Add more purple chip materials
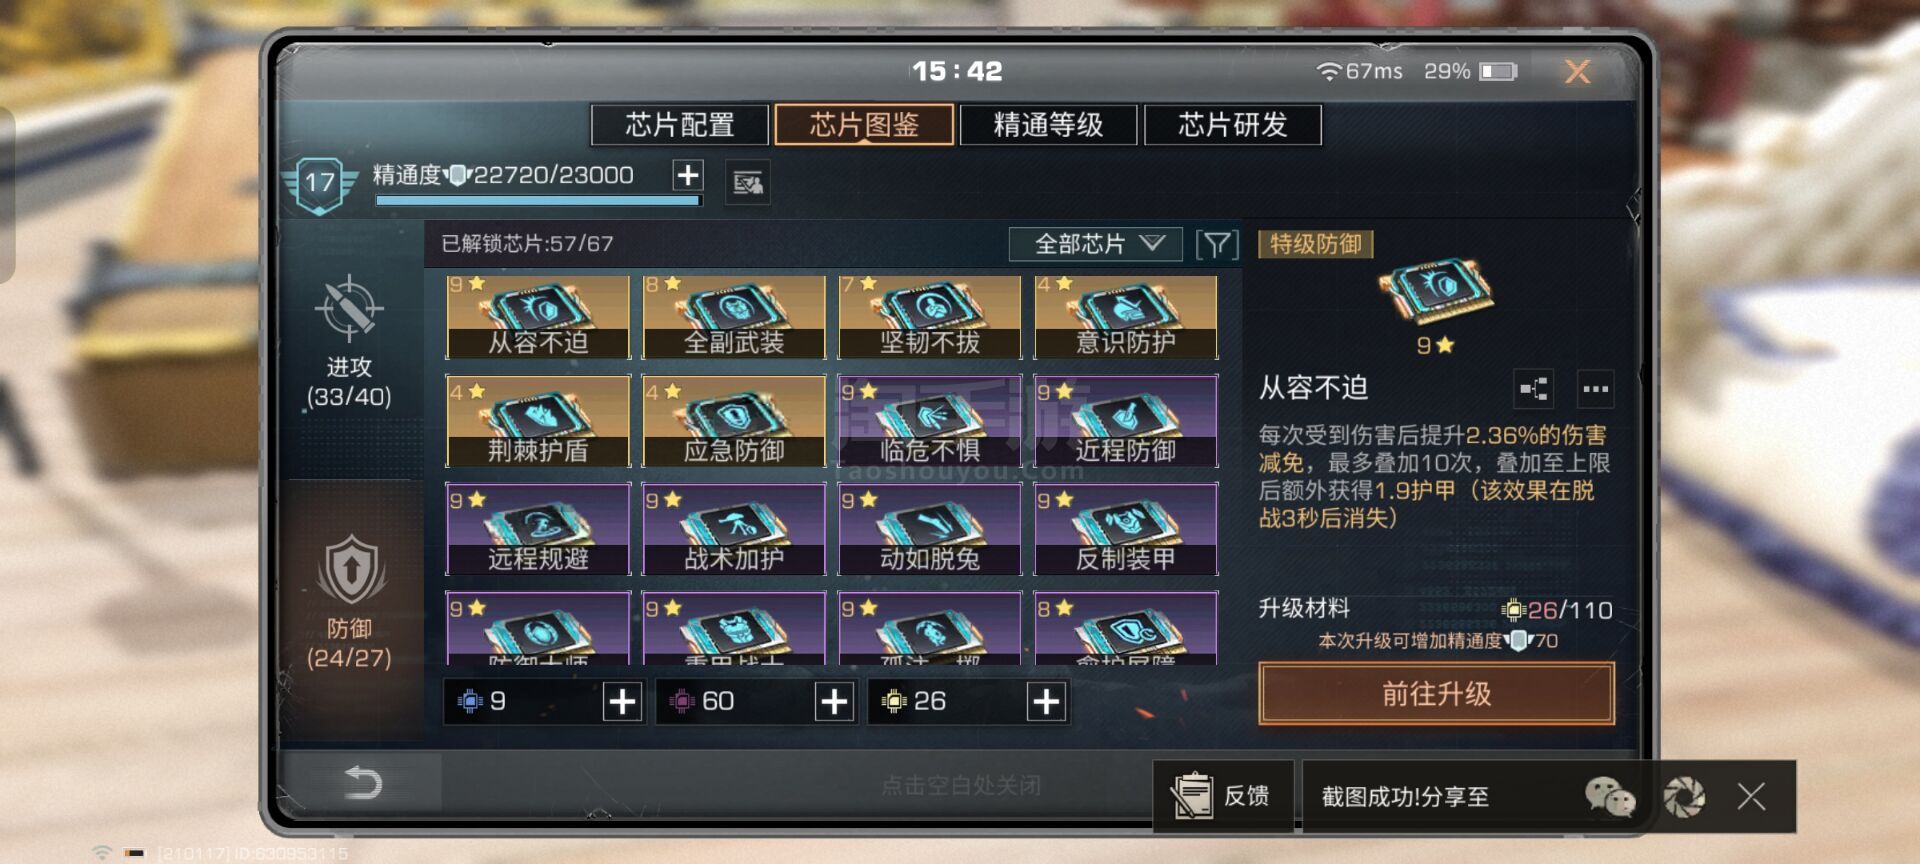 pos(834,702)
